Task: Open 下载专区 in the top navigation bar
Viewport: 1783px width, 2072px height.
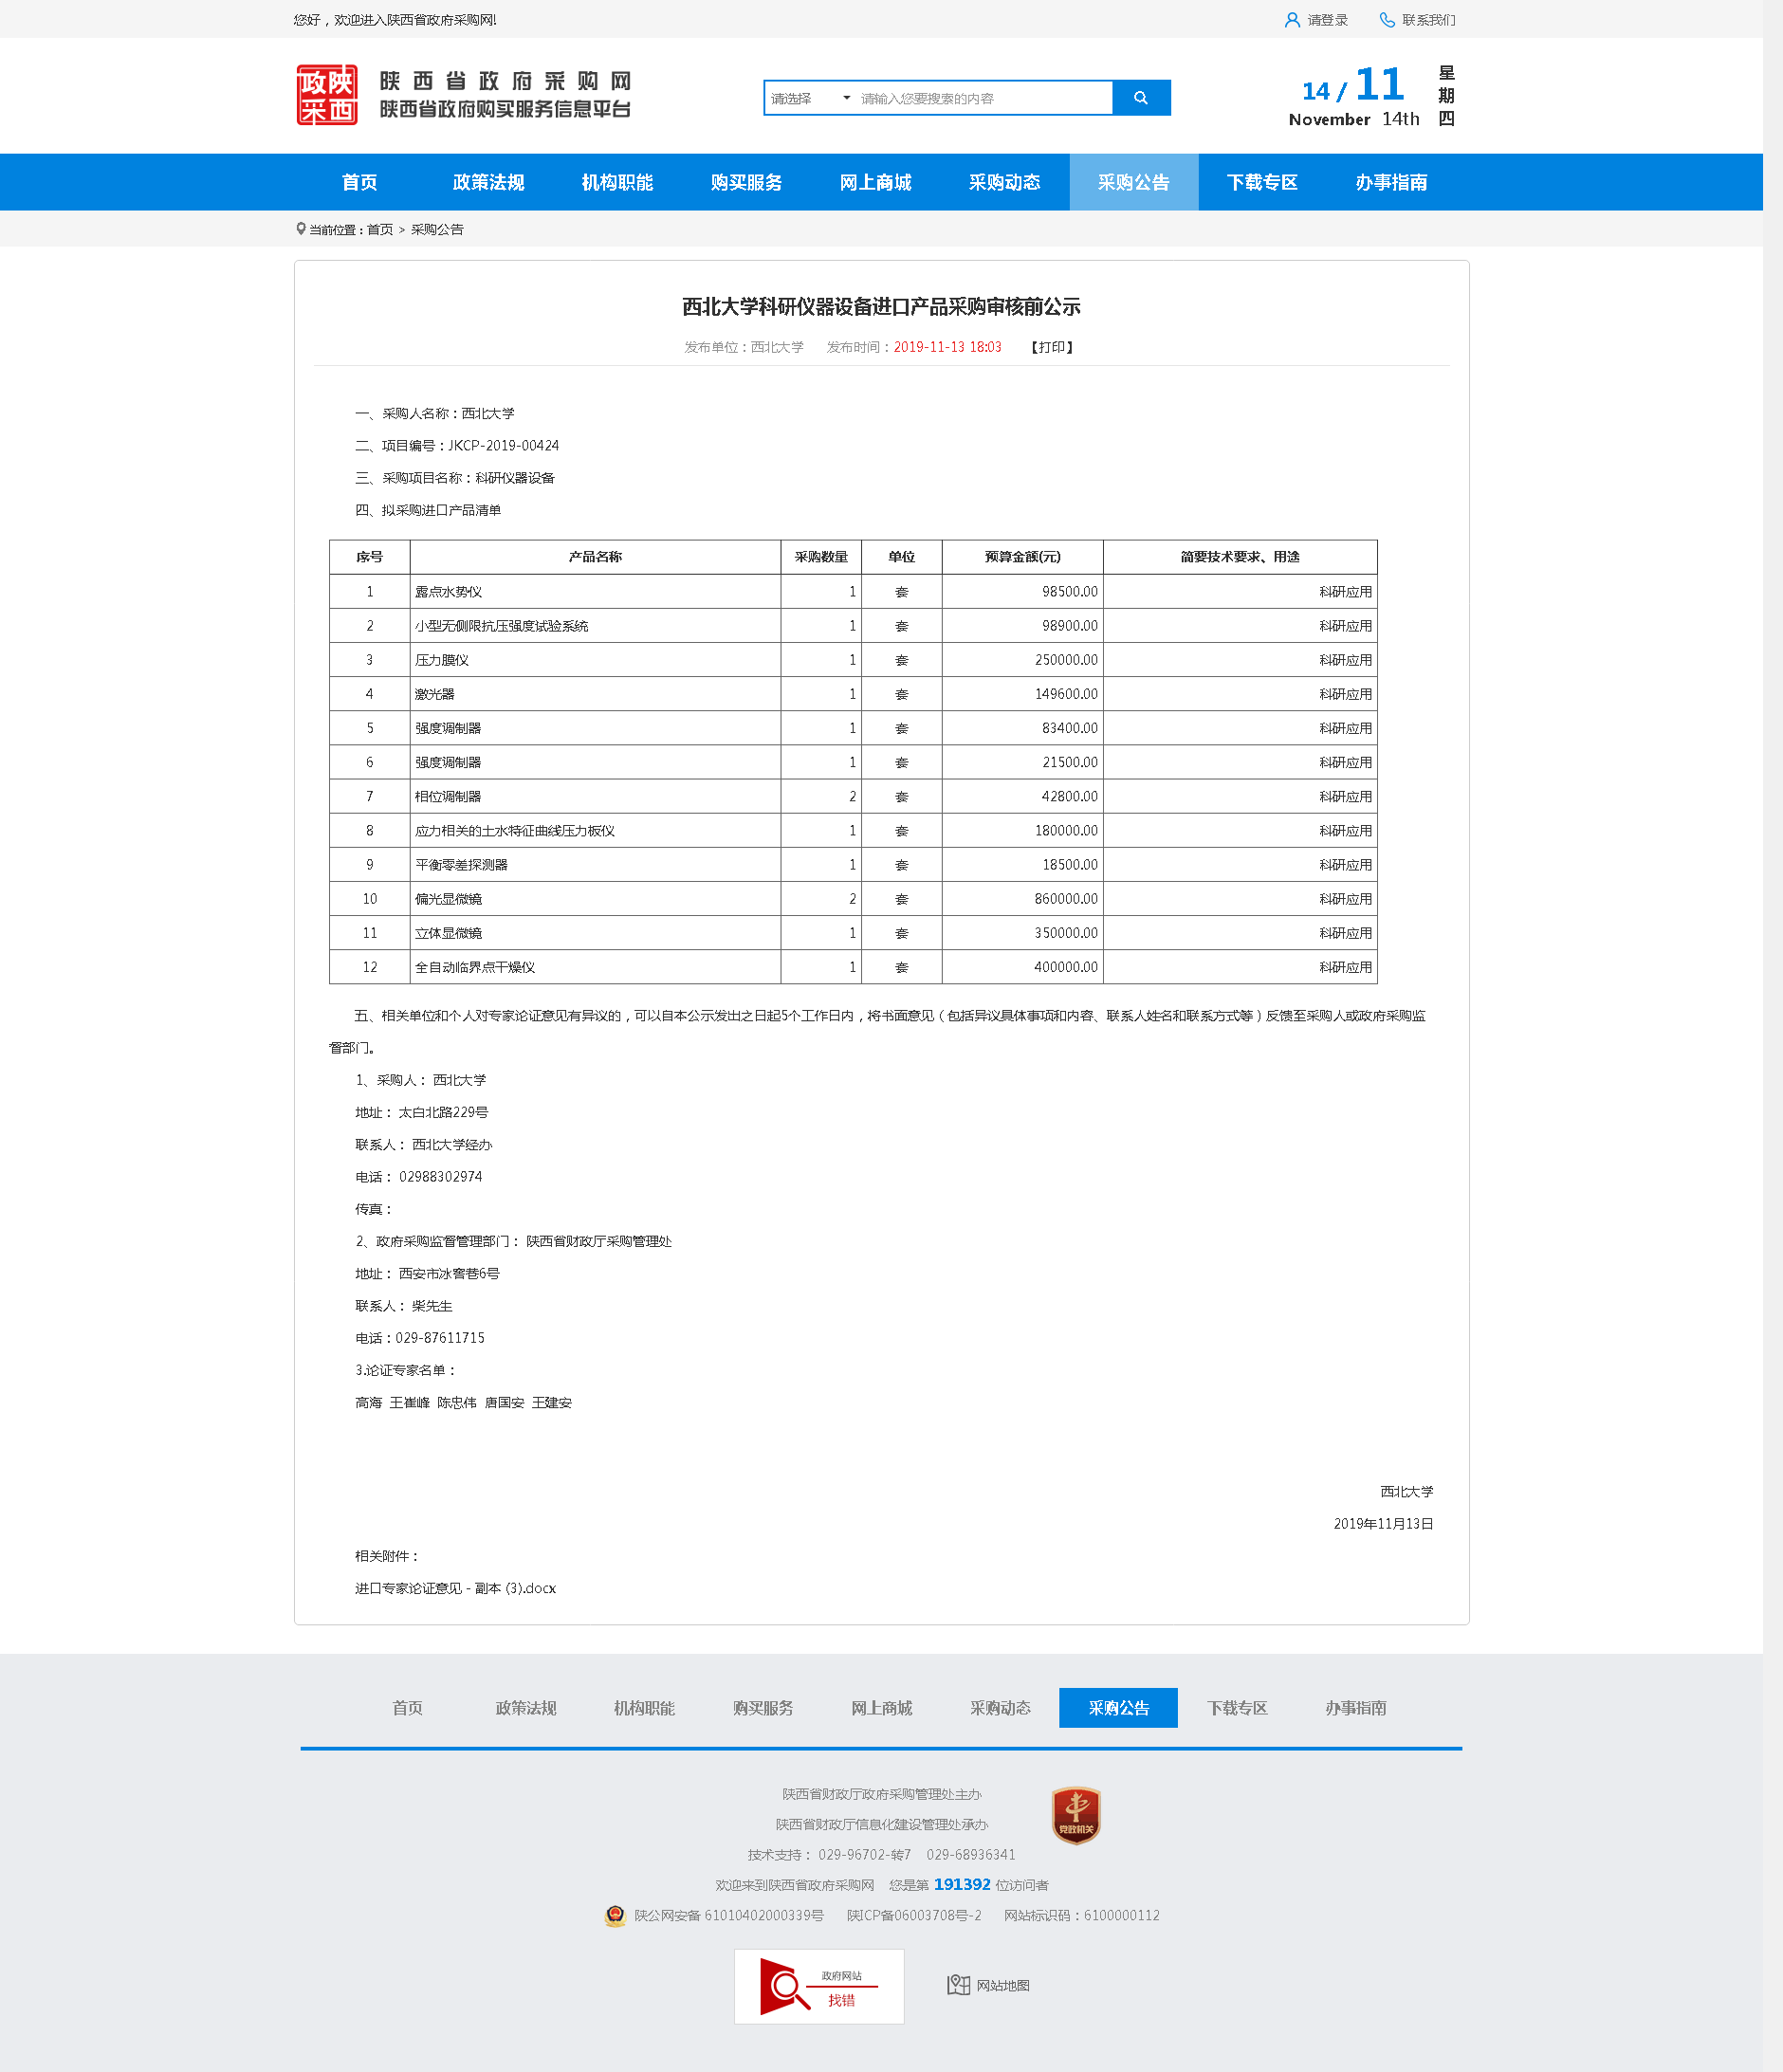Action: click(x=1263, y=182)
